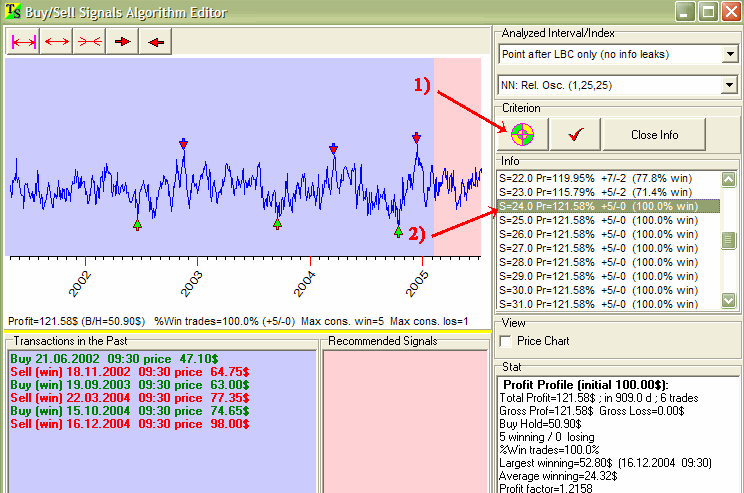Click the 'Profit factor=1.2158' stat line
The width and height of the screenshot is (744, 493).
[x=546, y=488]
